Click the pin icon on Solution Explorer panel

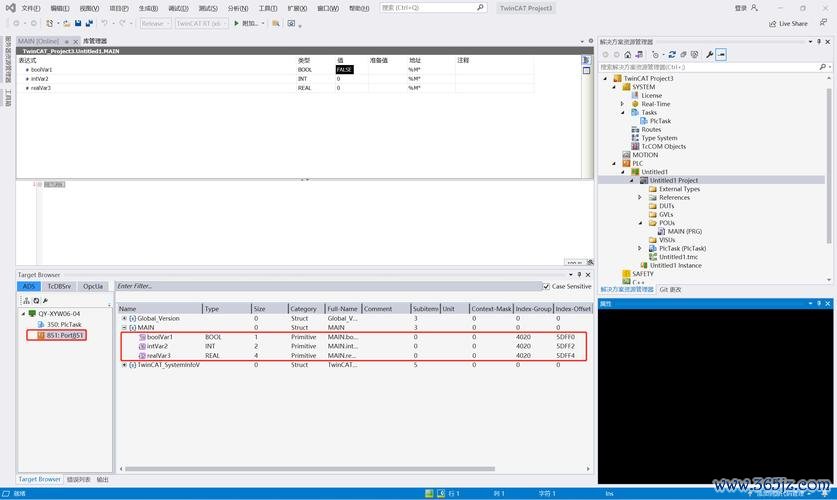pyautogui.click(x=819, y=42)
